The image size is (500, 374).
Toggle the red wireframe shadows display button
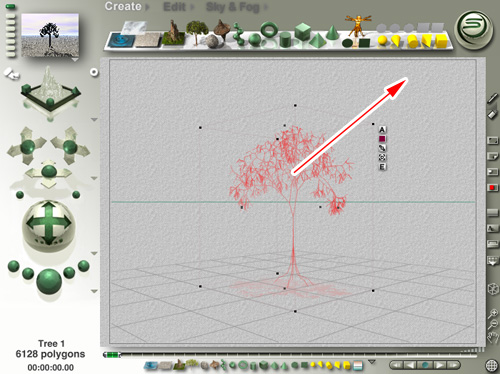492,188
